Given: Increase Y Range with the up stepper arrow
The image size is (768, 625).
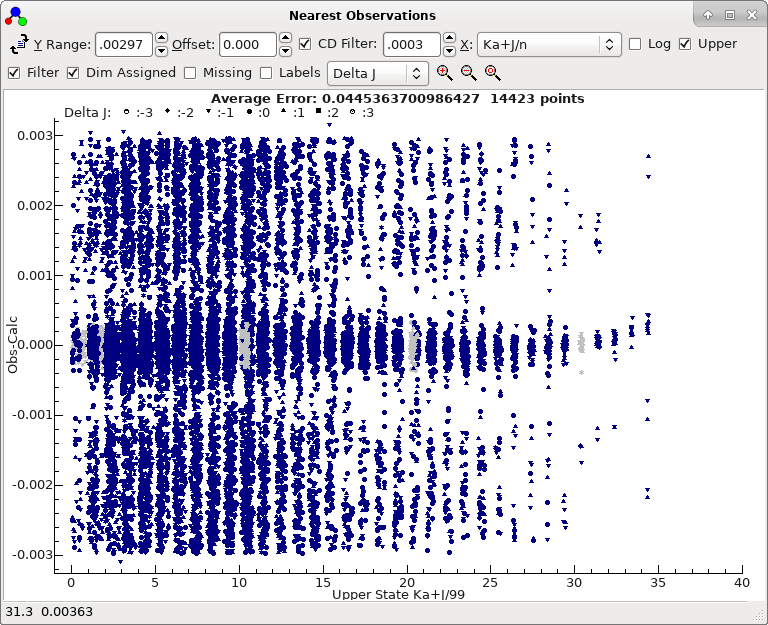Looking at the screenshot, I should (161, 38).
